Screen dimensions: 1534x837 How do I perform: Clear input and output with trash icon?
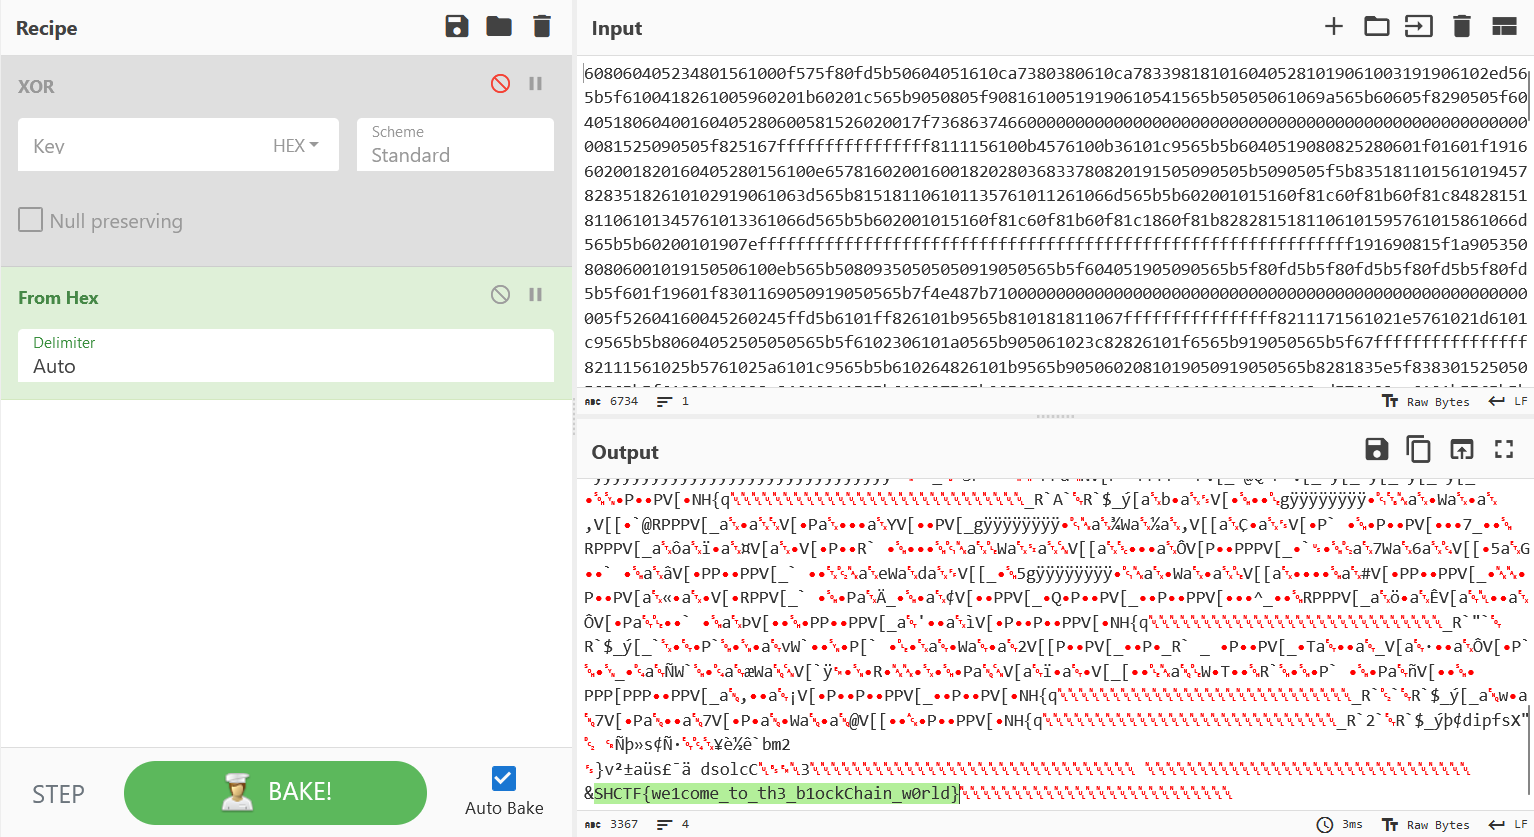pyautogui.click(x=1462, y=27)
